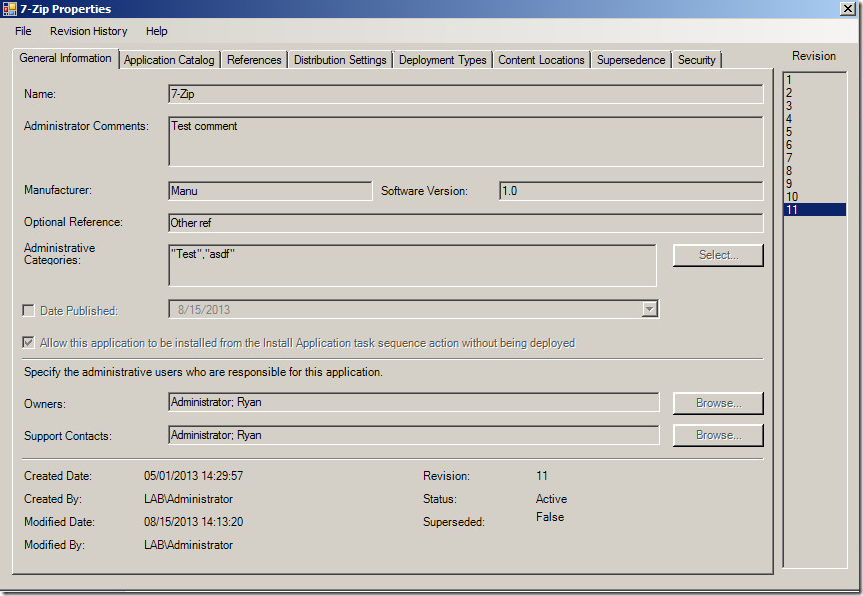Select revision 4 in Revision list

pyautogui.click(x=815, y=119)
